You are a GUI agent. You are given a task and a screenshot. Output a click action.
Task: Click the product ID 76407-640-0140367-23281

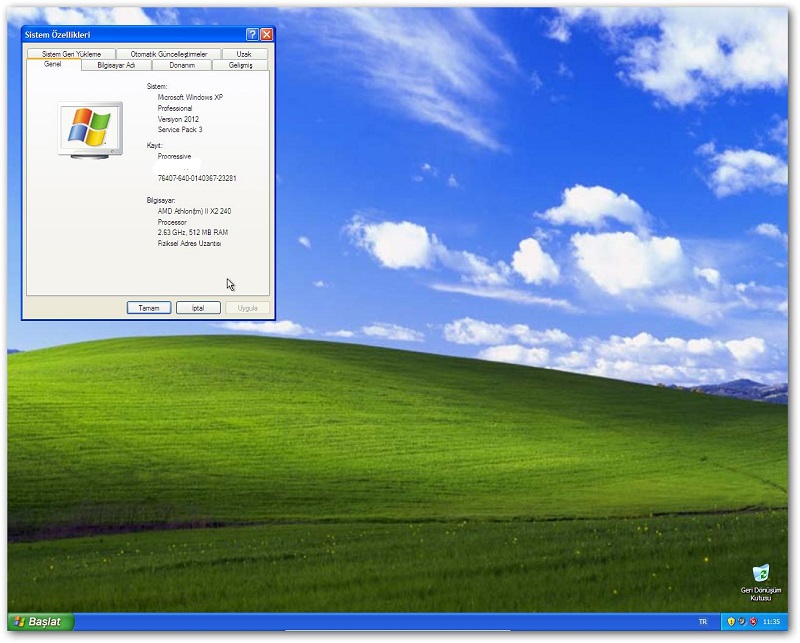coord(197,178)
